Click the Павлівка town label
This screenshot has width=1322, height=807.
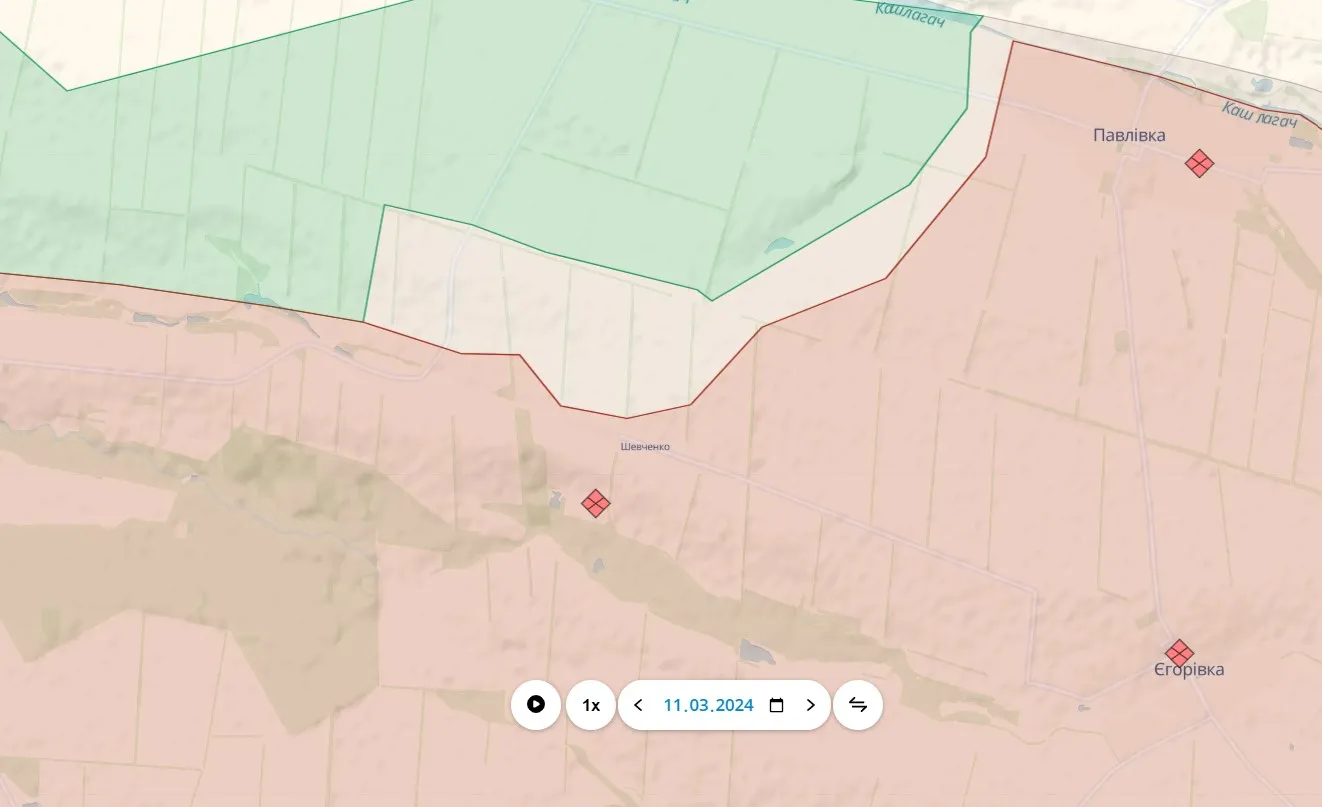(1129, 136)
